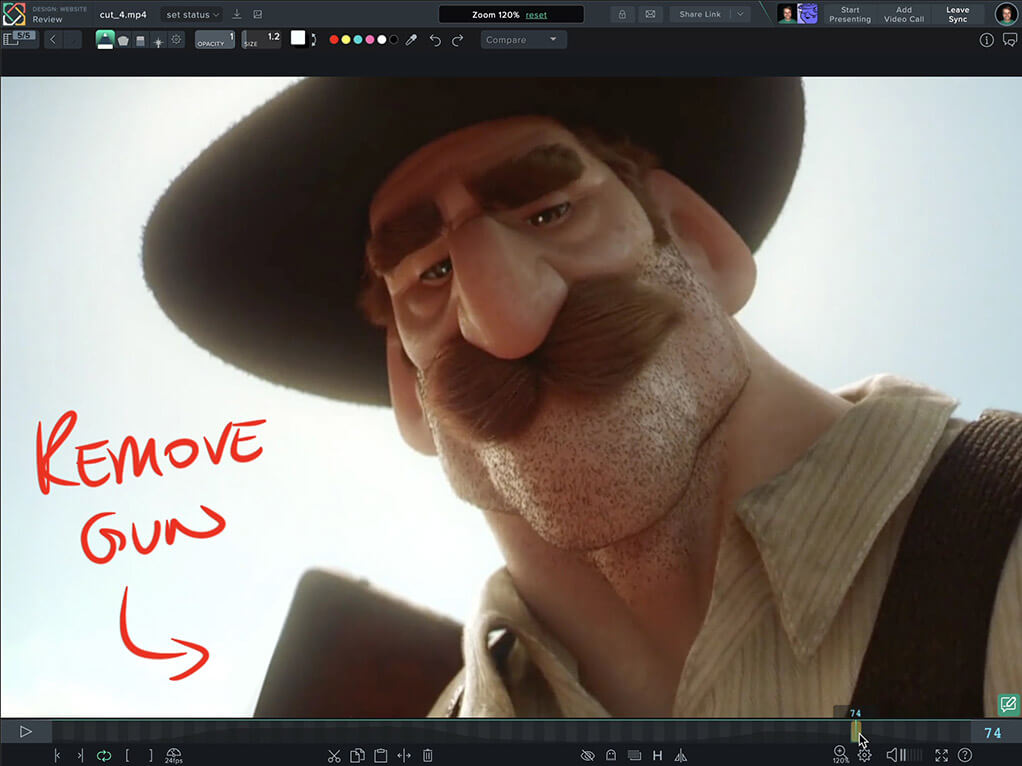Set the in point bracket
Image resolution: width=1022 pixels, height=766 pixels.
pyautogui.click(x=127, y=756)
